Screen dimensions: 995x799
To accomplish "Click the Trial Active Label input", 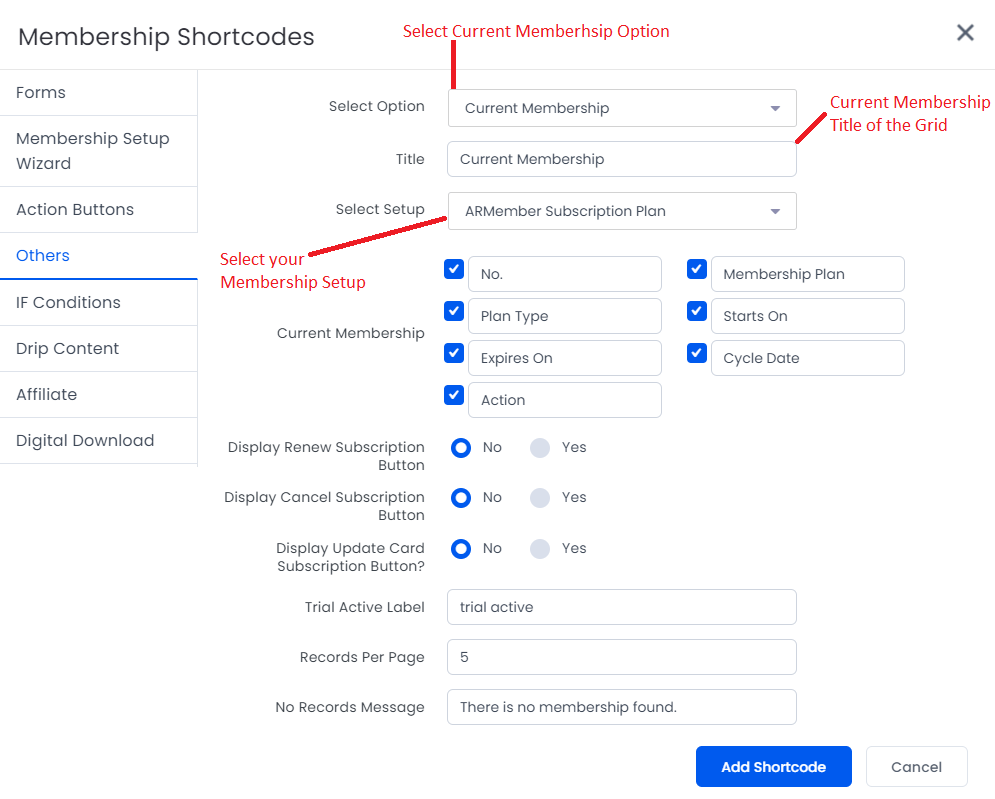I will (x=622, y=607).
